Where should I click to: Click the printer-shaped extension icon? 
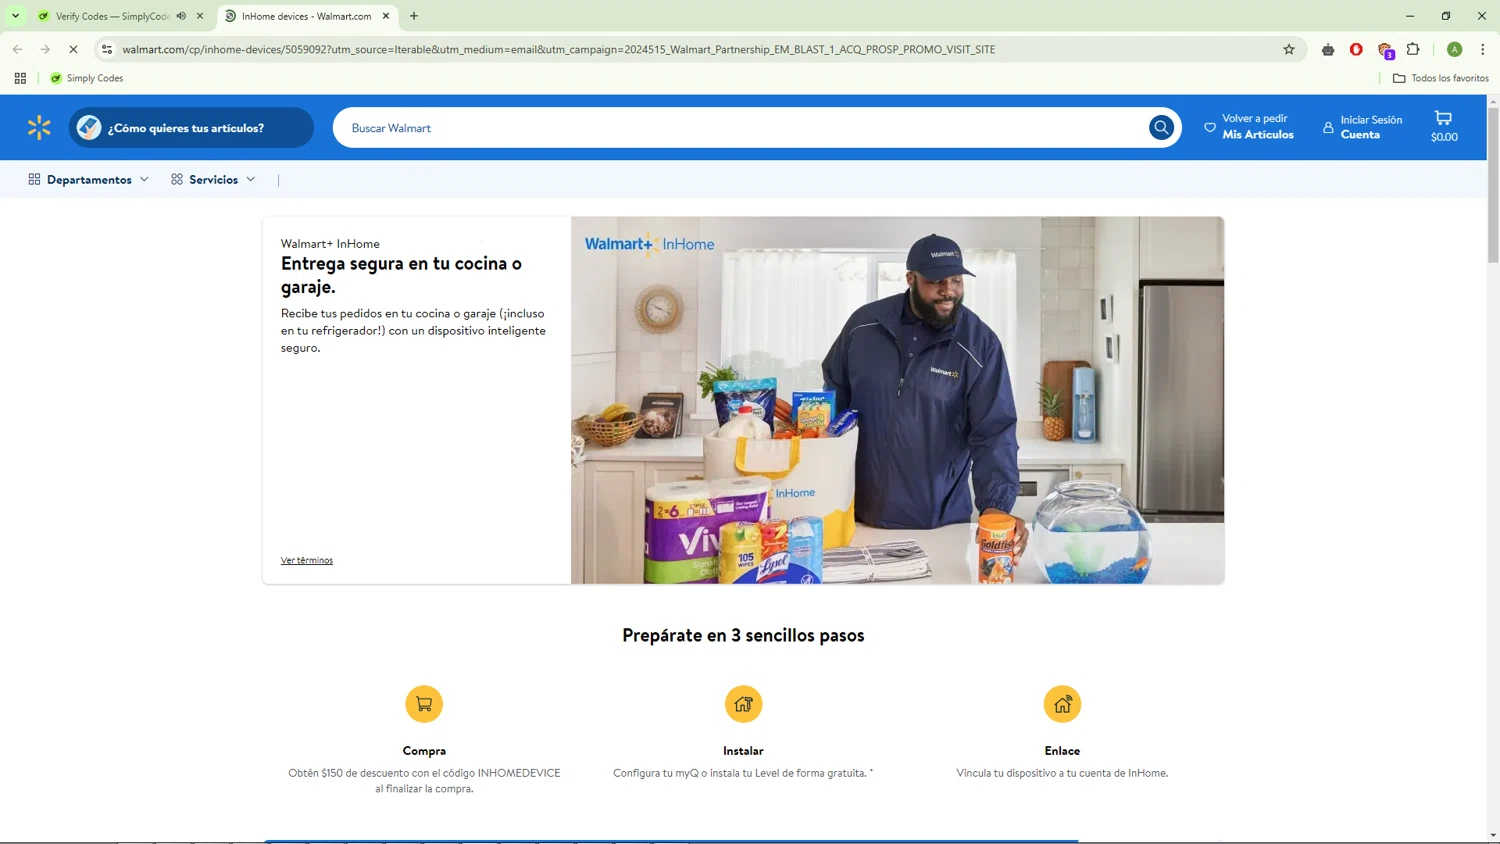[x=1328, y=49]
